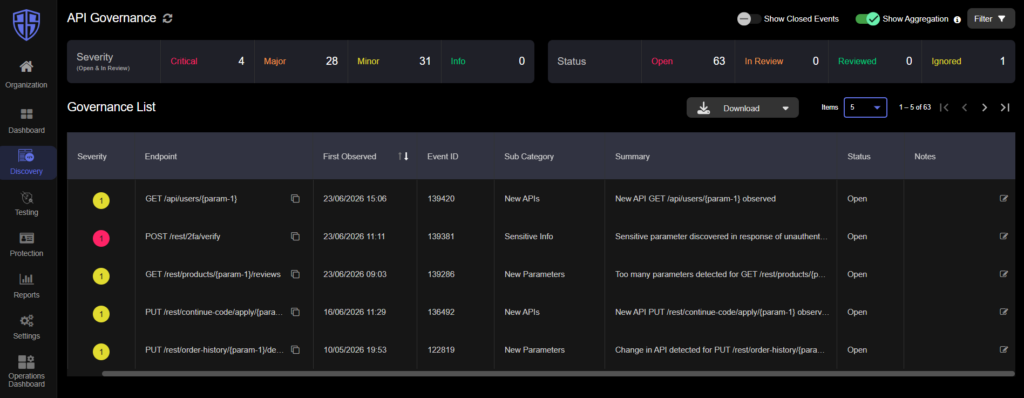Click the Sensitive Info sub category cell

click(528, 237)
